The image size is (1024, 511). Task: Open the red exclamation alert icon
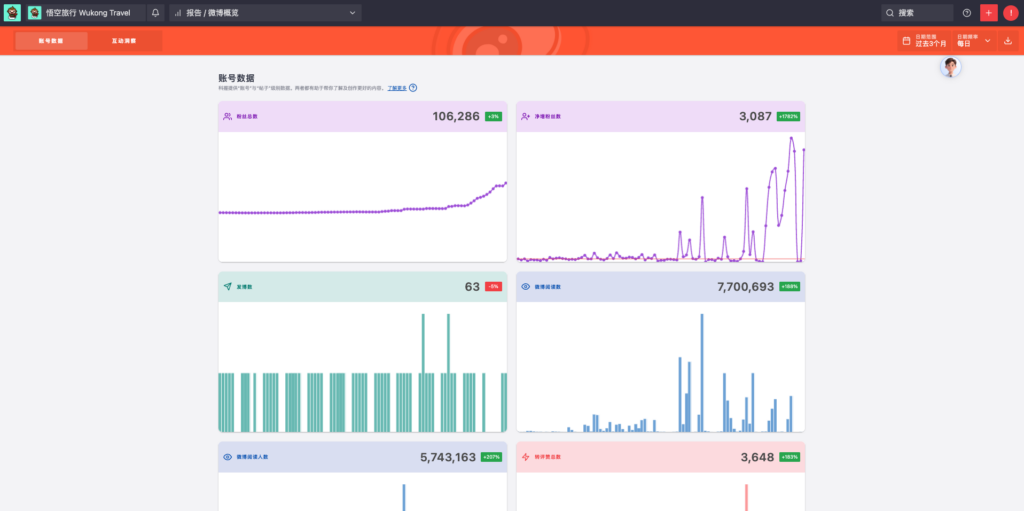tap(1010, 13)
